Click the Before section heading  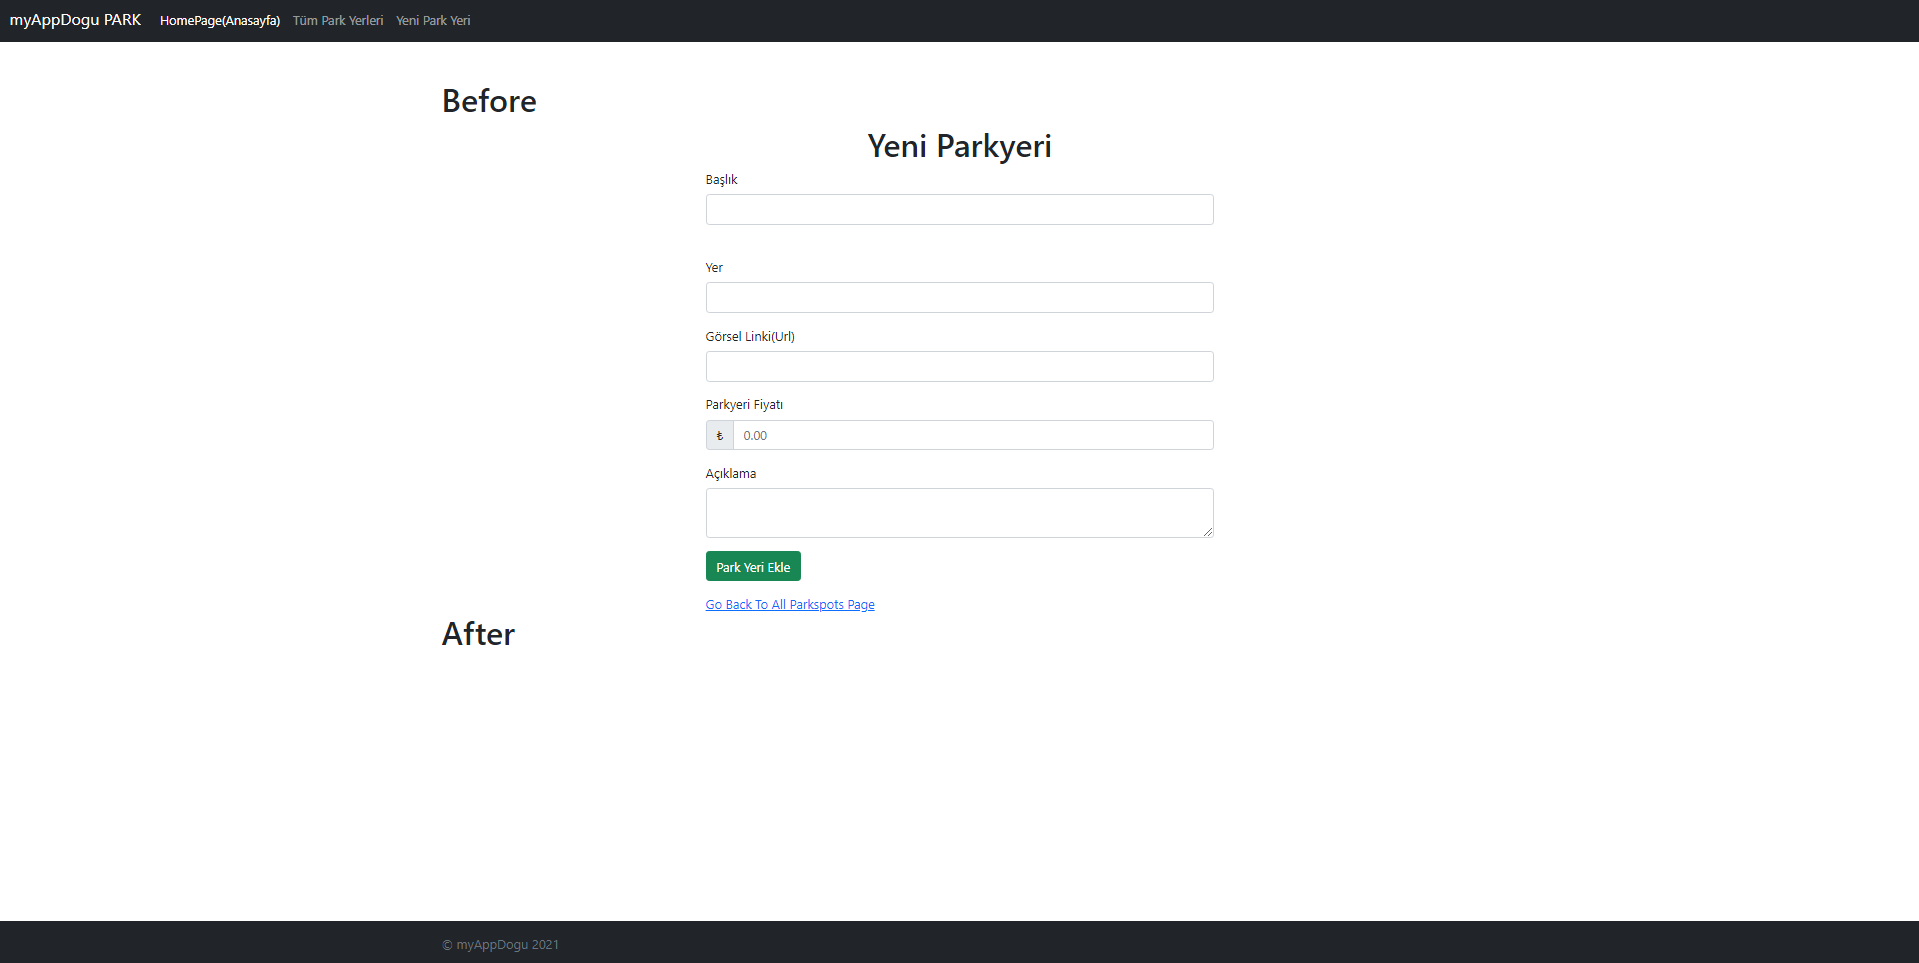pos(488,100)
